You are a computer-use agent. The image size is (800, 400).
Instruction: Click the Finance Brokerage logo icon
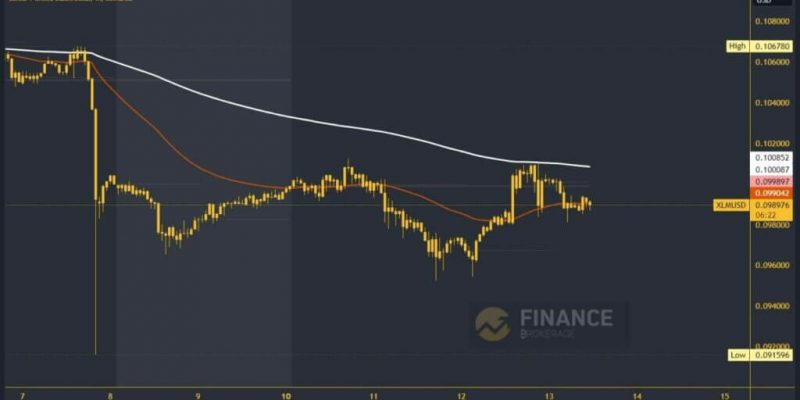(492, 324)
